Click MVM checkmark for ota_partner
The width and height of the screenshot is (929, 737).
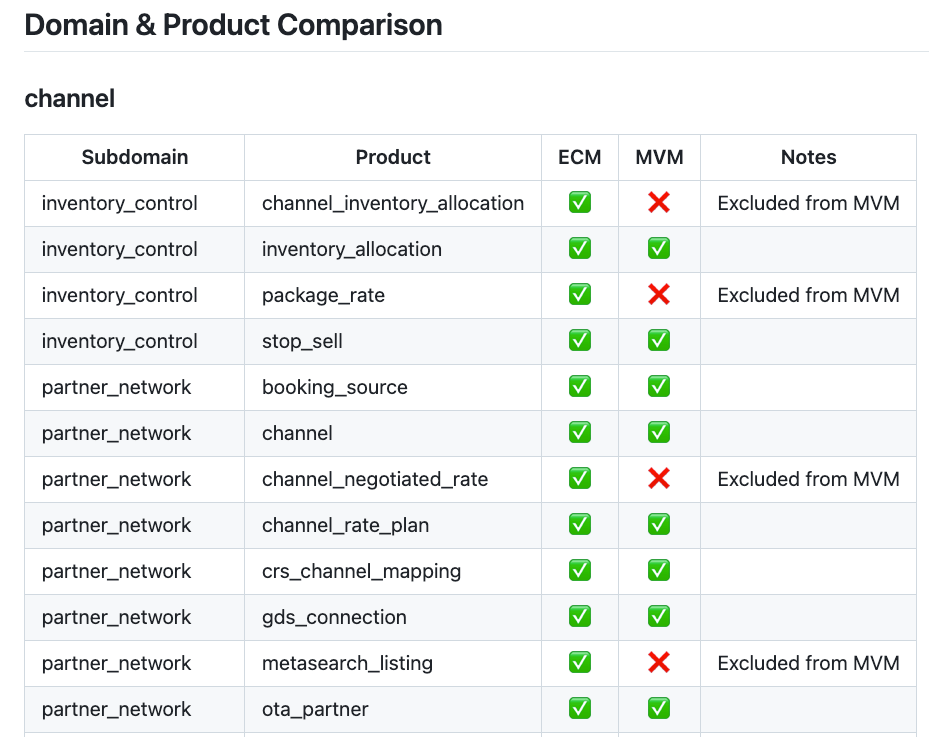(x=659, y=709)
